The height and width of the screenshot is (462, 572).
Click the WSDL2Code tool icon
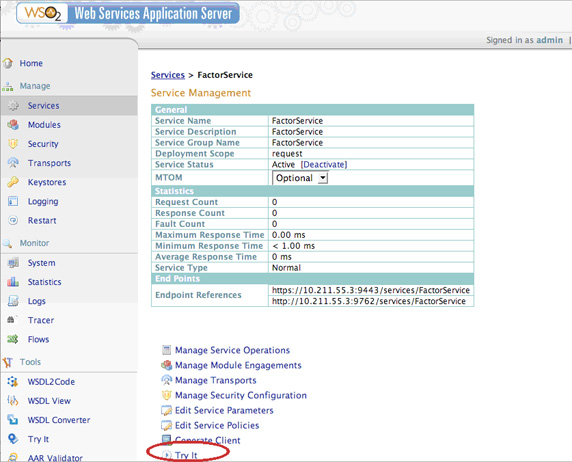coord(13,382)
